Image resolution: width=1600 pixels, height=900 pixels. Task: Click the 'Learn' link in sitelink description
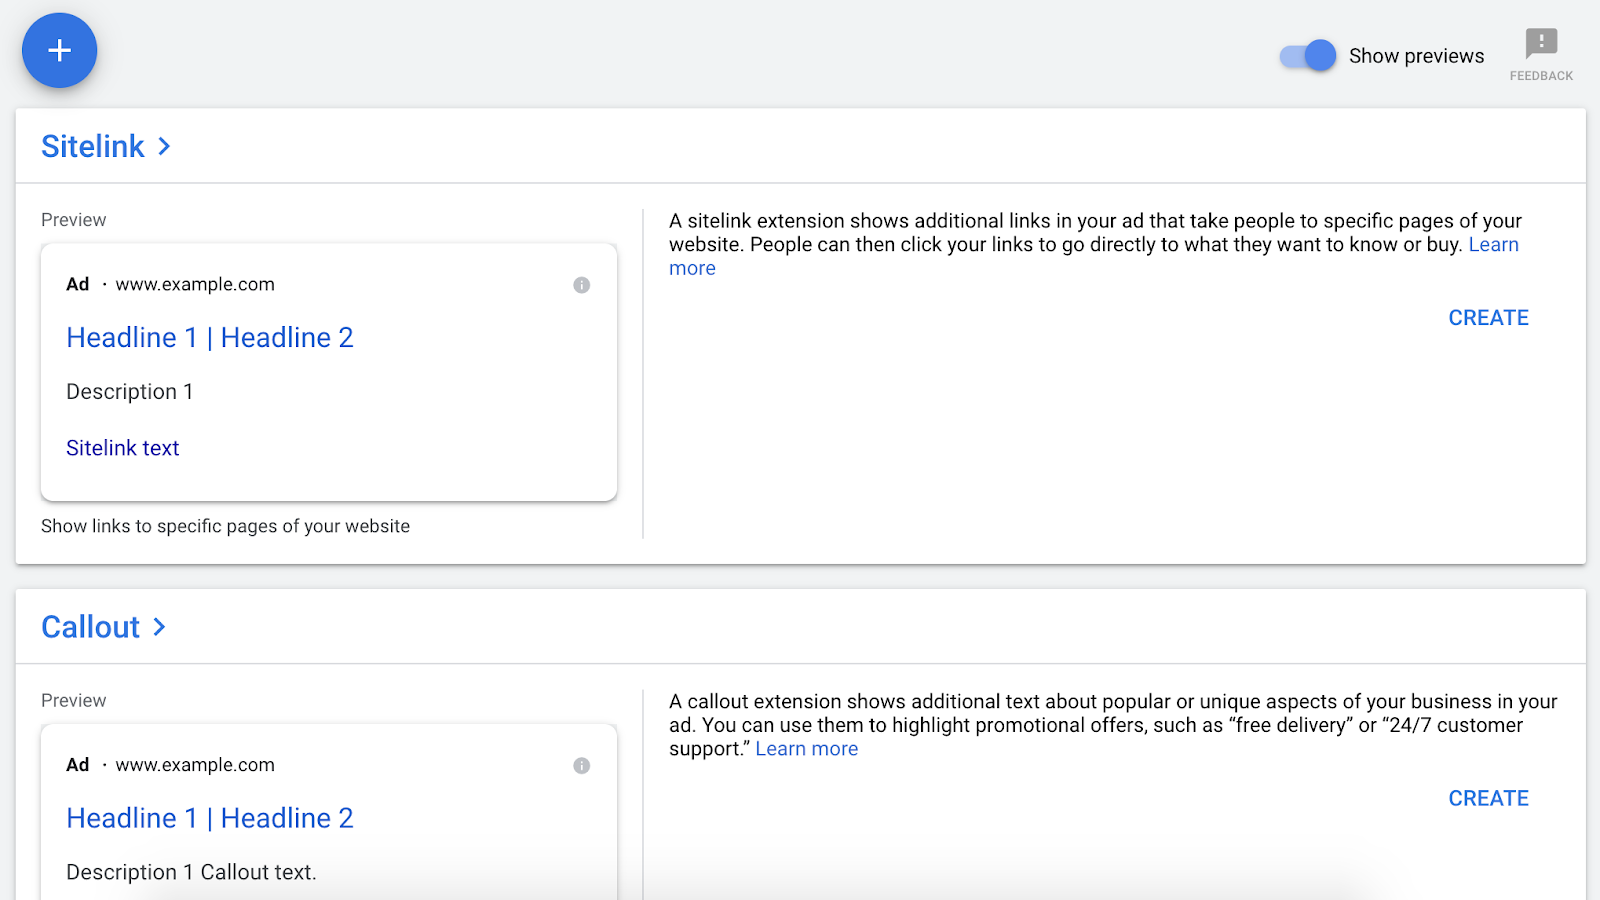click(1493, 245)
